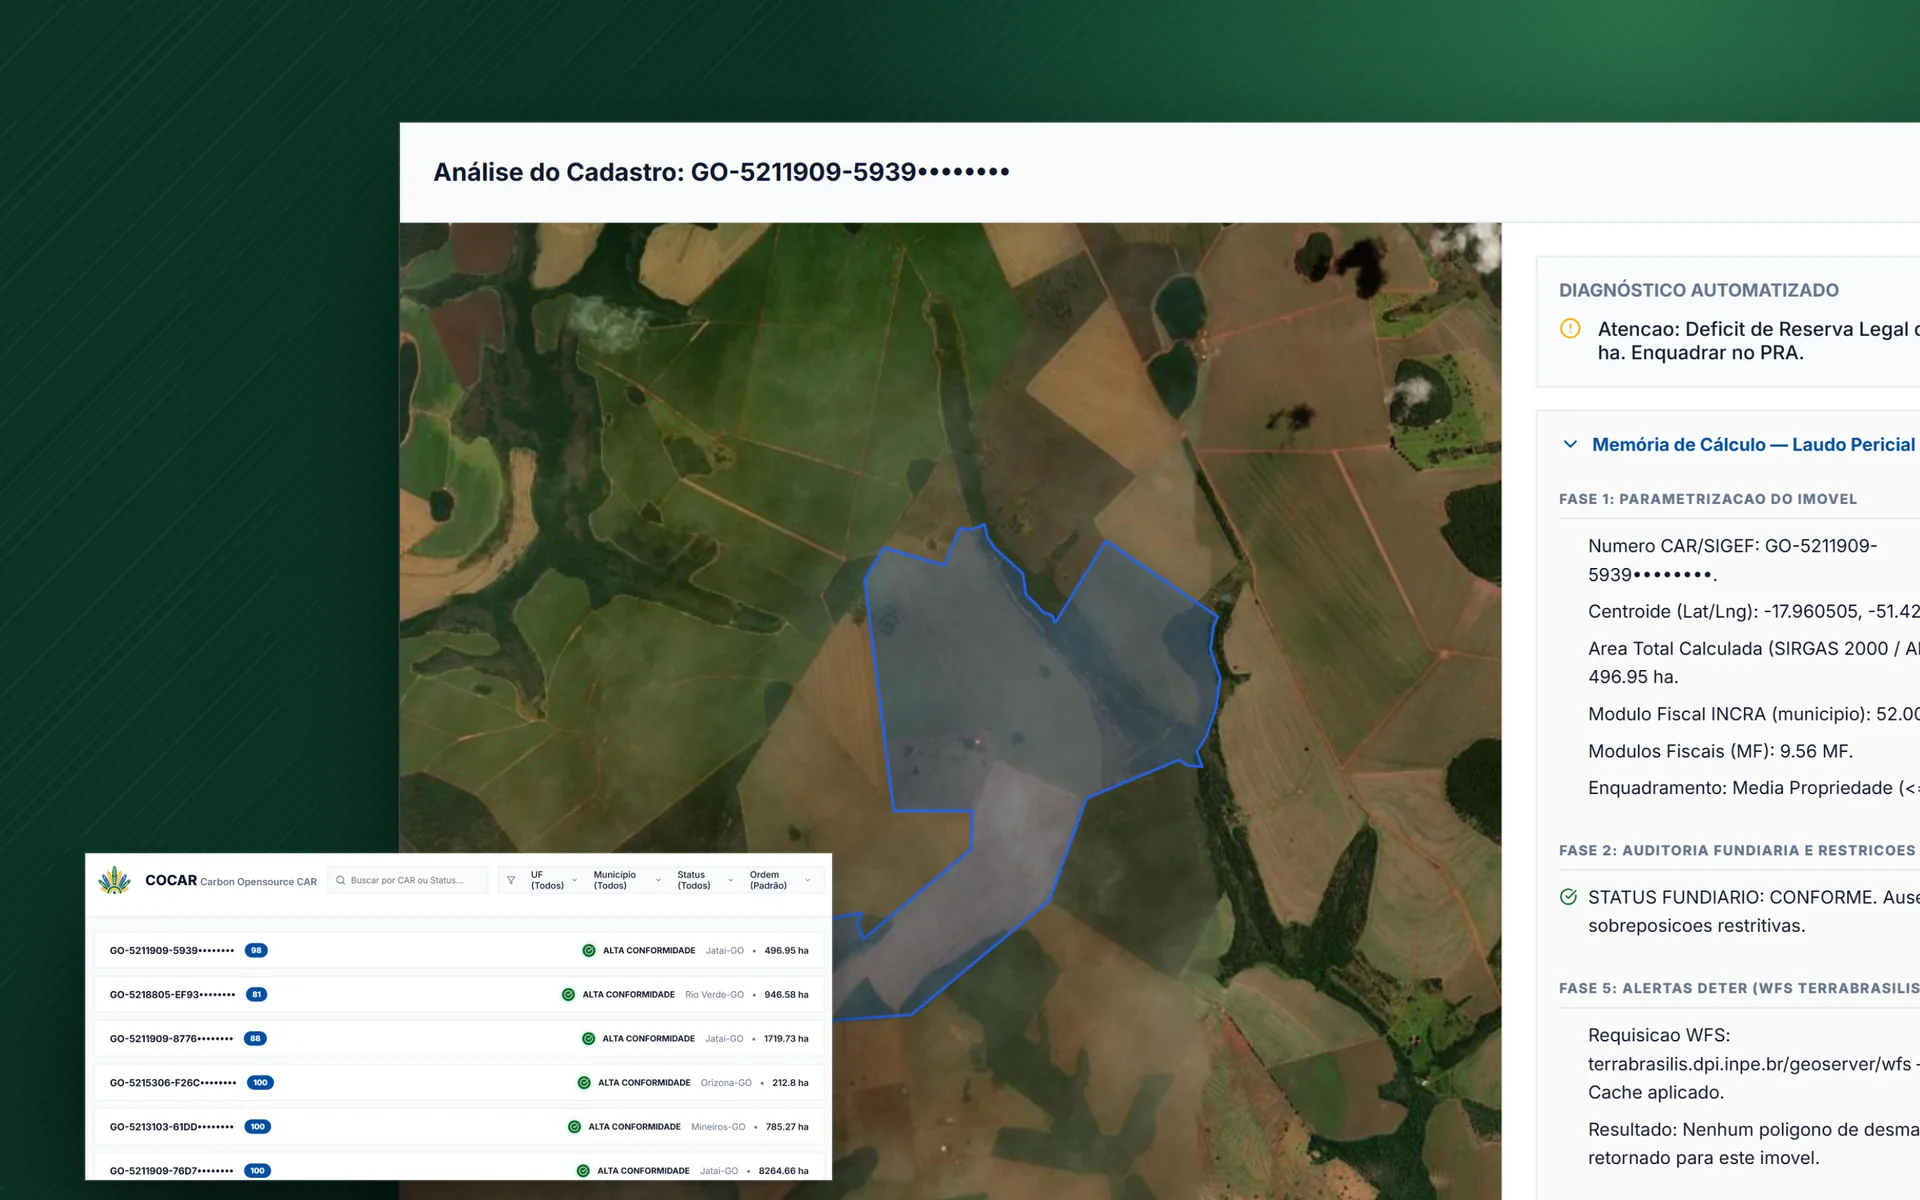Screen dimensions: 1920x1200
Task: Click the conformity check icon in the GO-5211909-8776 row
Action: (x=588, y=1038)
